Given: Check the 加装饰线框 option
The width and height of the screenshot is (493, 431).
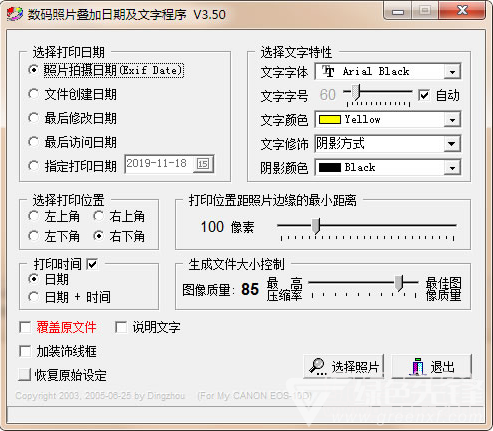Looking at the screenshot, I should [x=25, y=351].
